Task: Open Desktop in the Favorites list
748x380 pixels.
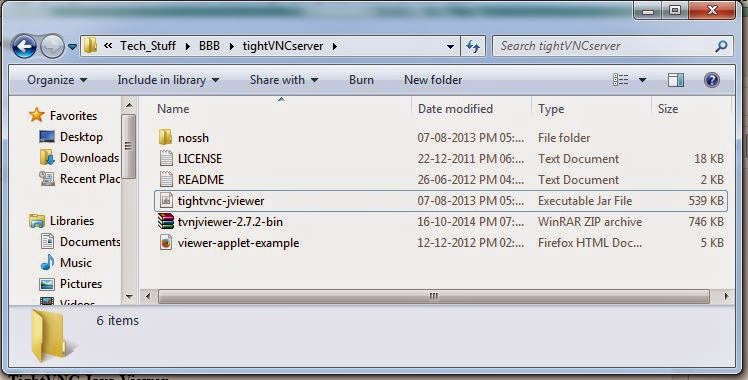Action: (x=81, y=137)
